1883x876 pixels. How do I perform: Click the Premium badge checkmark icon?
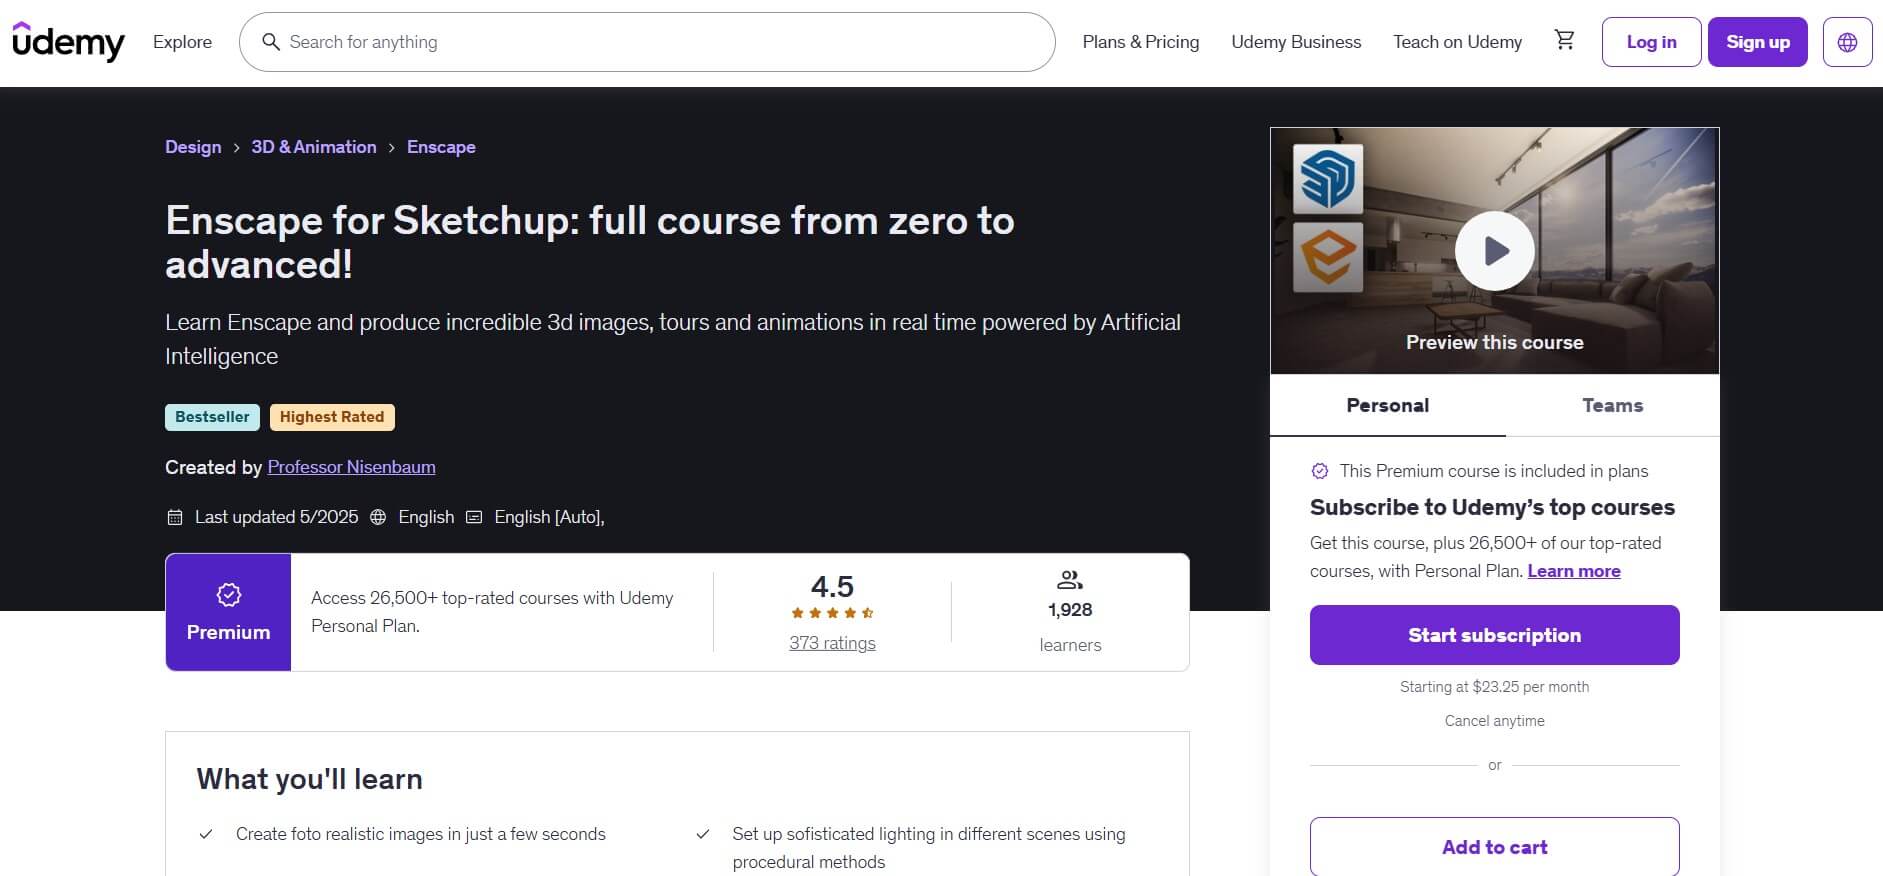point(228,595)
